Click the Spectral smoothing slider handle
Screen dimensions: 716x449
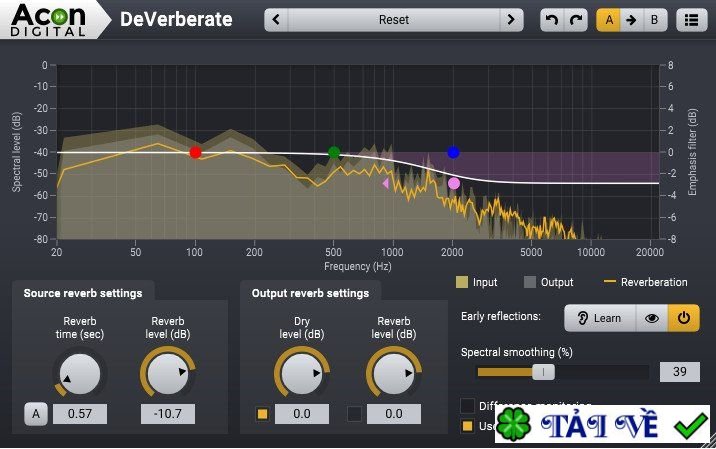(x=543, y=372)
